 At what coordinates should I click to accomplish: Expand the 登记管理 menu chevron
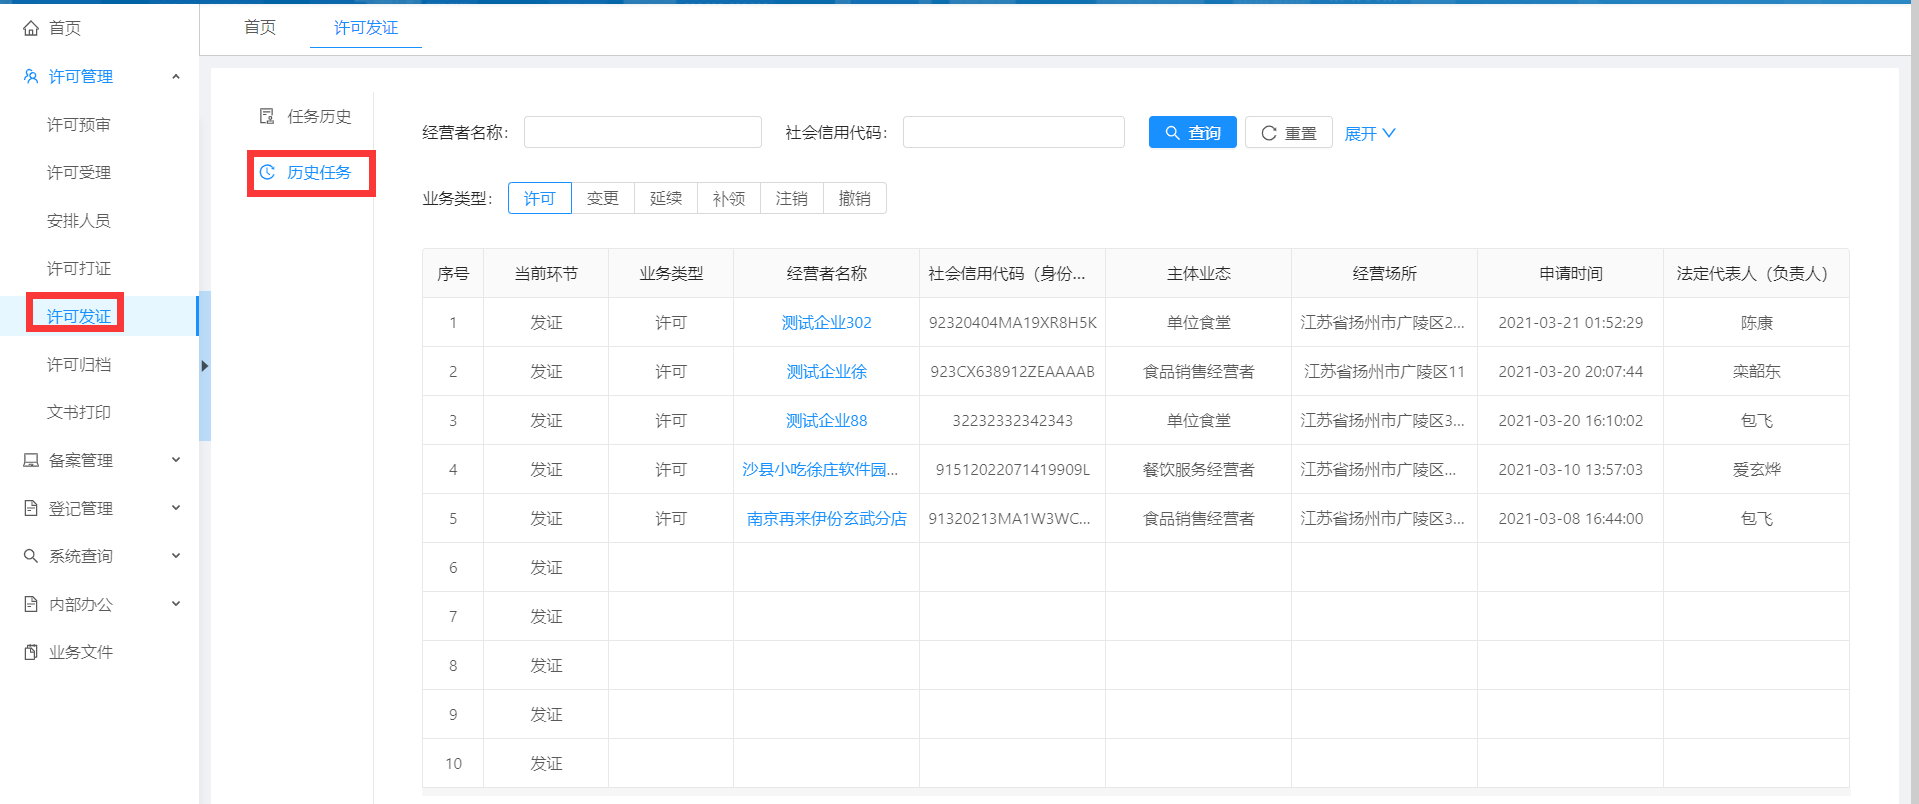176,508
